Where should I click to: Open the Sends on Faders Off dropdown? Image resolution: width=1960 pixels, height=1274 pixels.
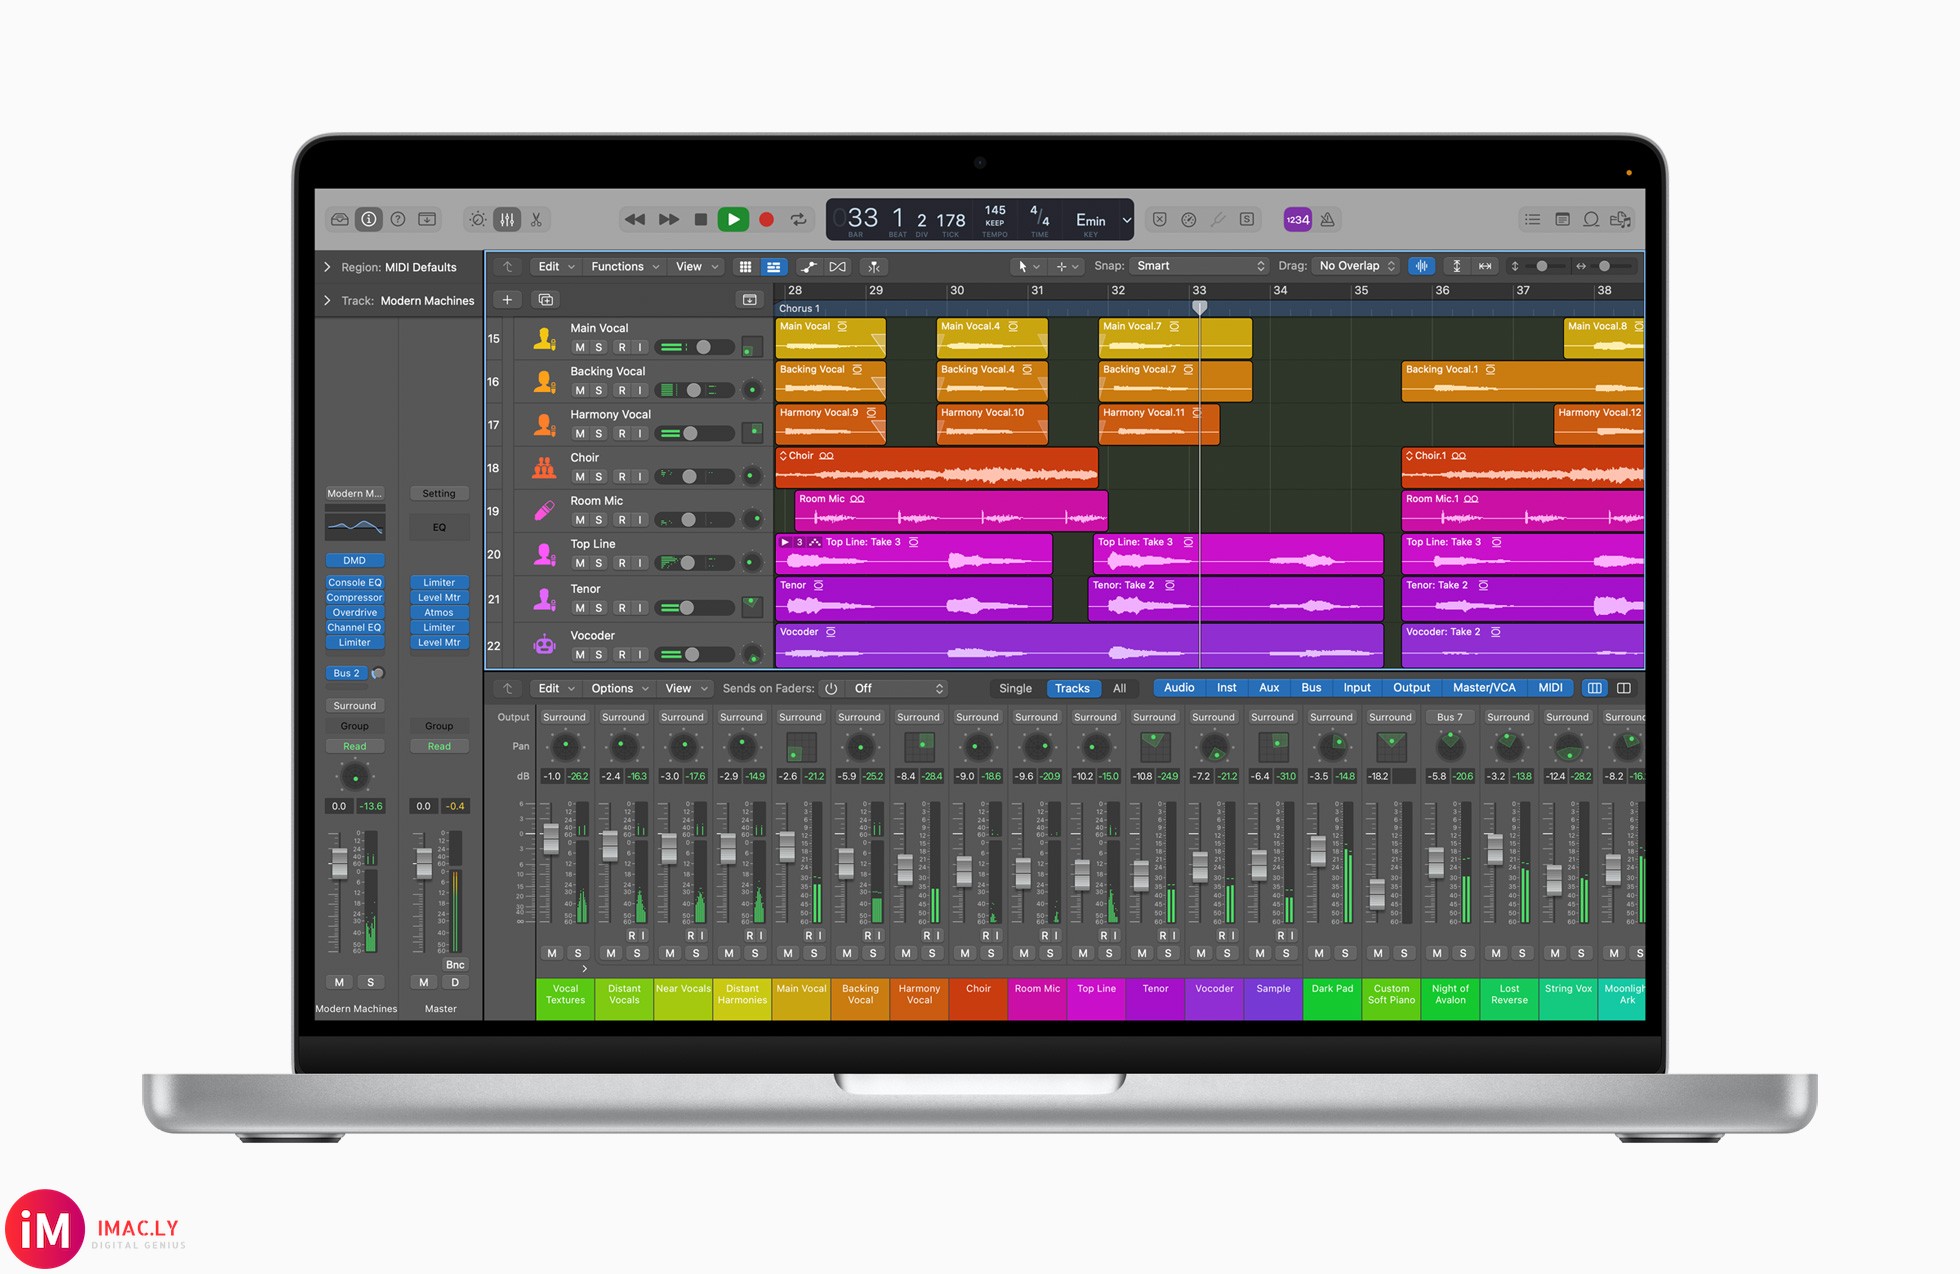(897, 689)
